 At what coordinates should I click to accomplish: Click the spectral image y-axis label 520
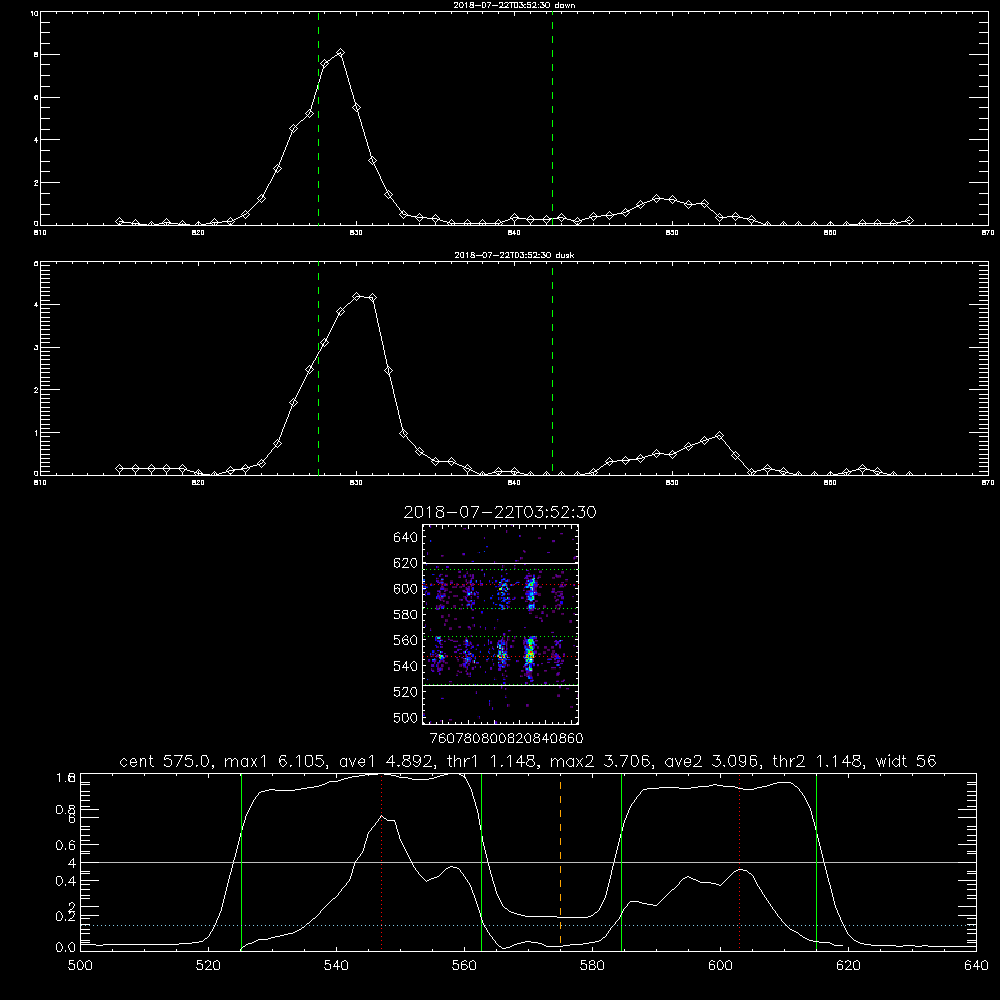pyautogui.click(x=405, y=692)
